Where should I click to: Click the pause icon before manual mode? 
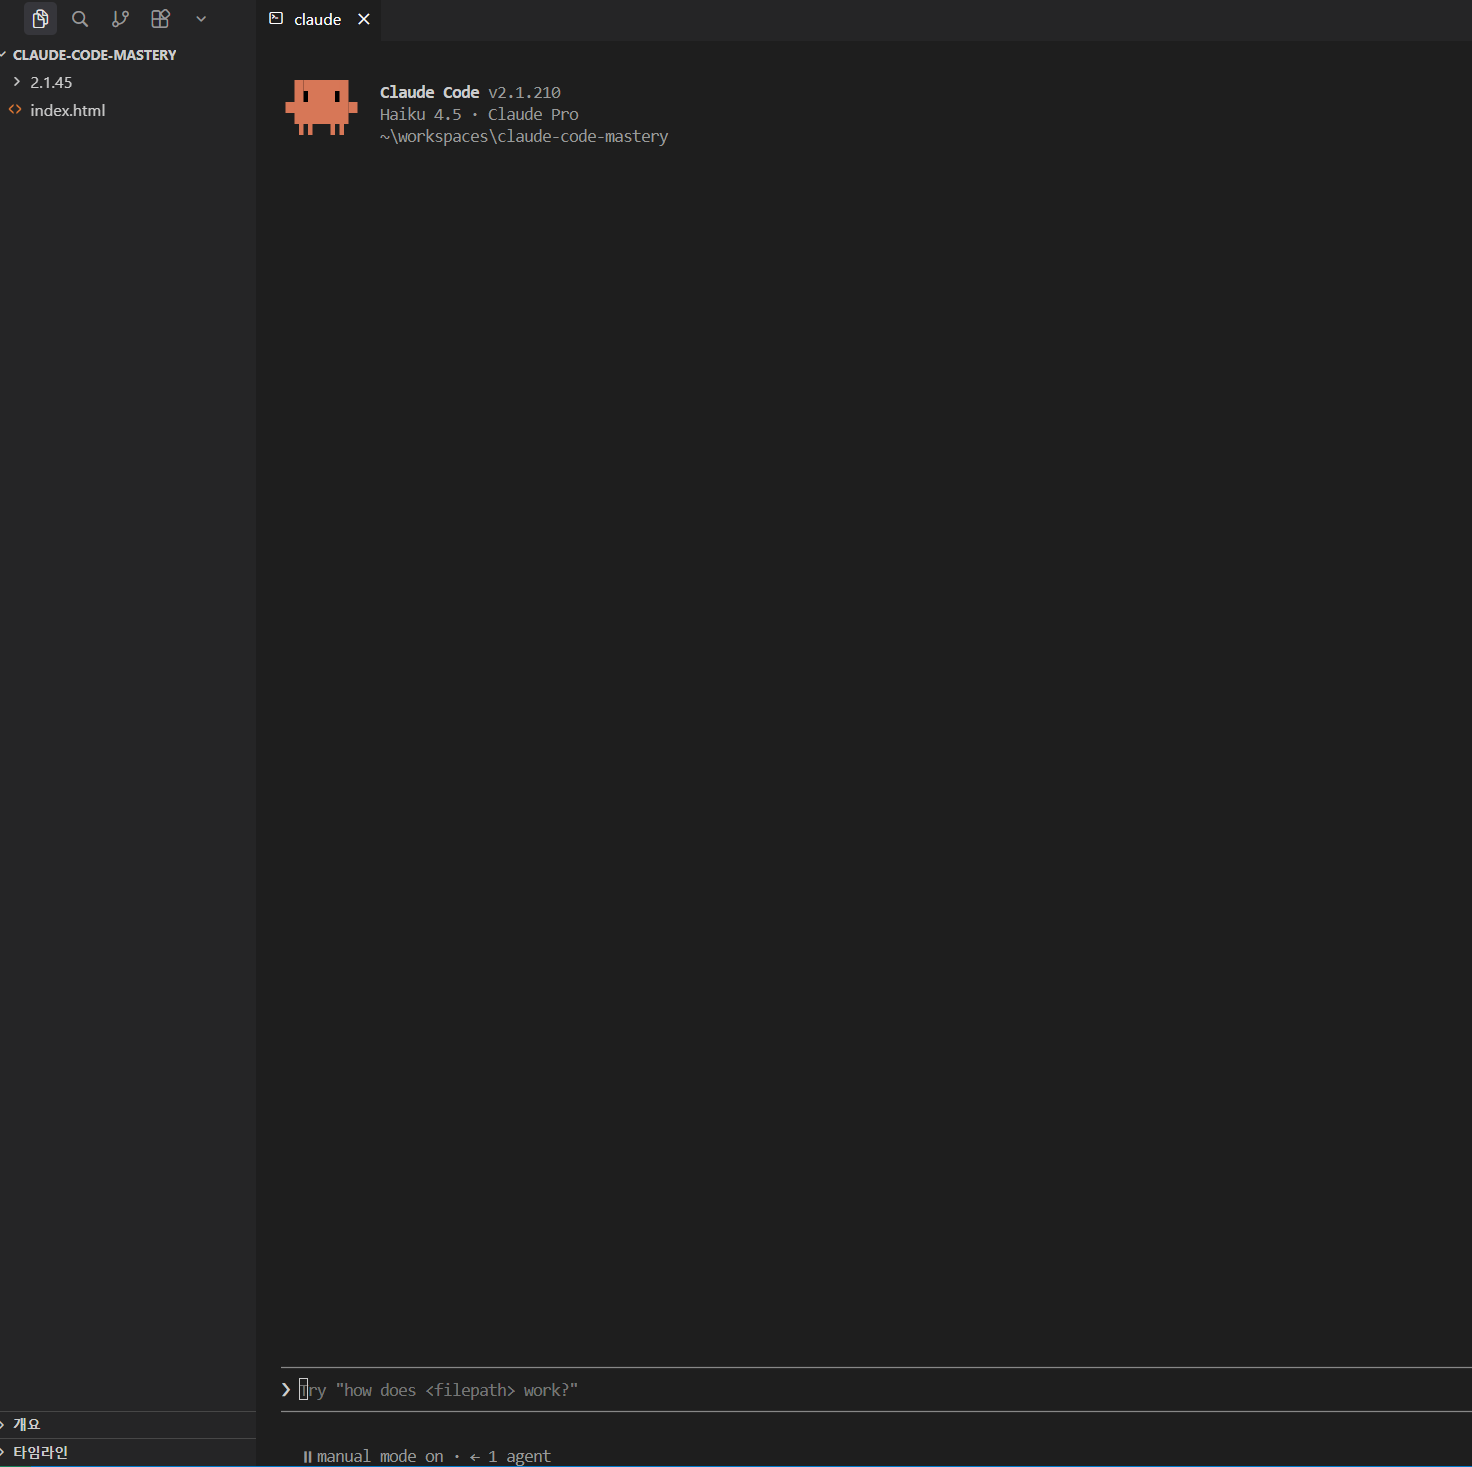307,1457
